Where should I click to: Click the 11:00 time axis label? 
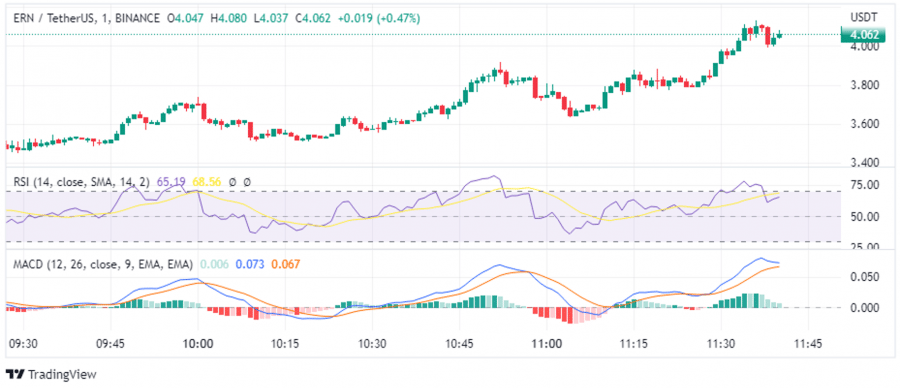[x=546, y=344]
